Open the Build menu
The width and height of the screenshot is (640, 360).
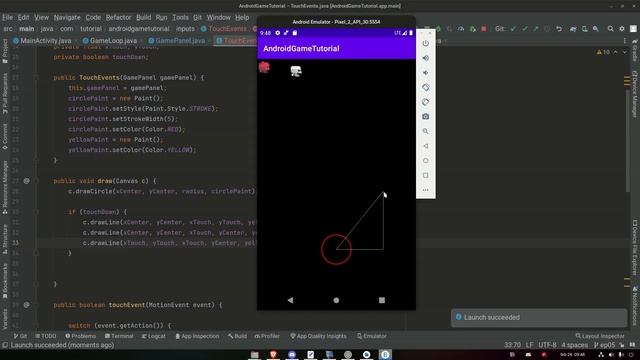coord(143,18)
